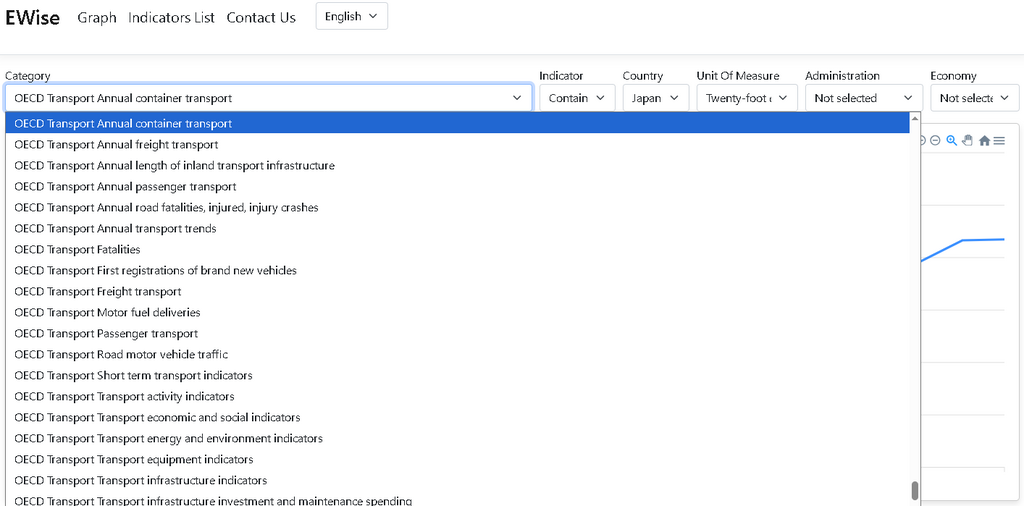Image resolution: width=1024 pixels, height=506 pixels.
Task: Go to Contact Us page
Action: pyautogui.click(x=261, y=18)
